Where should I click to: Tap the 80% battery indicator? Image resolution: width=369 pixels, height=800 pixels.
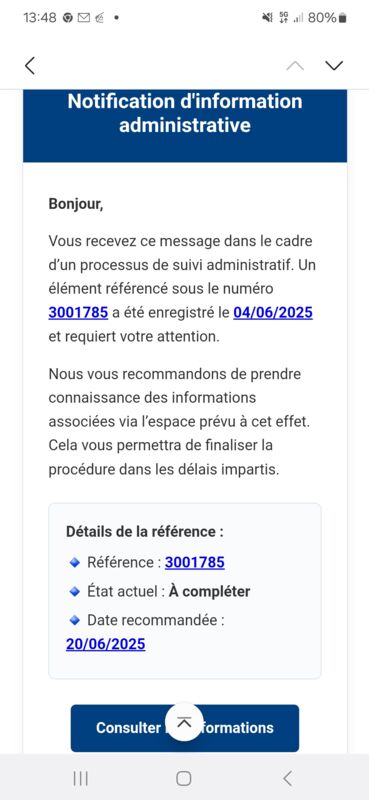click(x=327, y=18)
